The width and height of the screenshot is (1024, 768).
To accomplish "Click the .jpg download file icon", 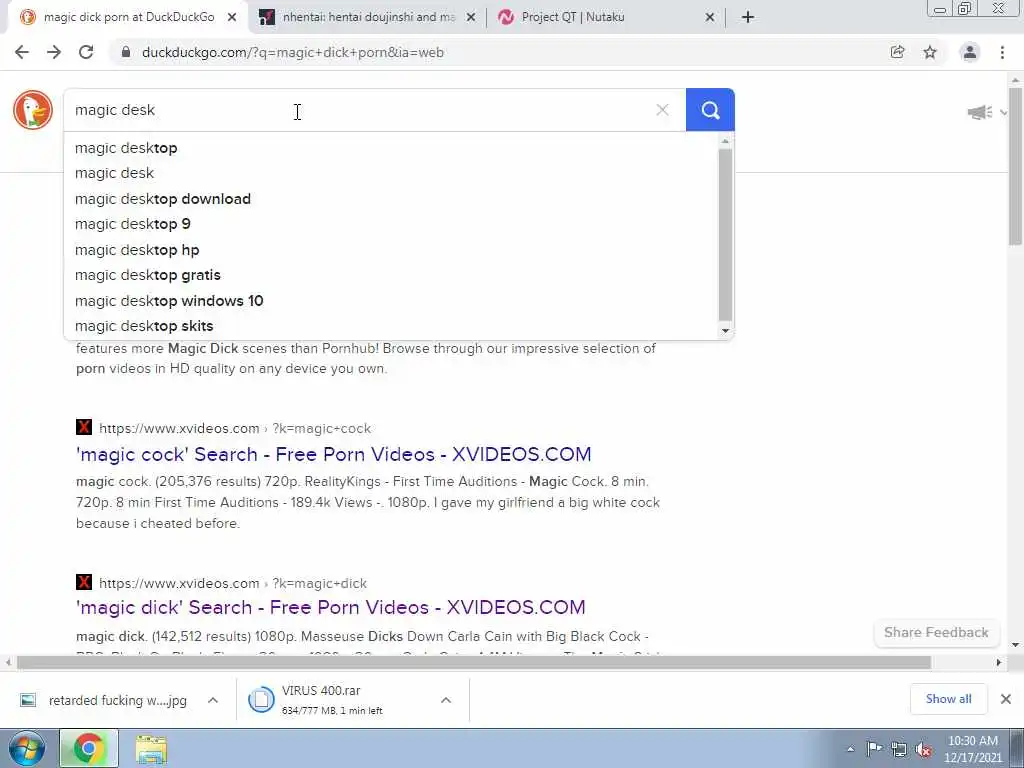I will tap(27, 700).
